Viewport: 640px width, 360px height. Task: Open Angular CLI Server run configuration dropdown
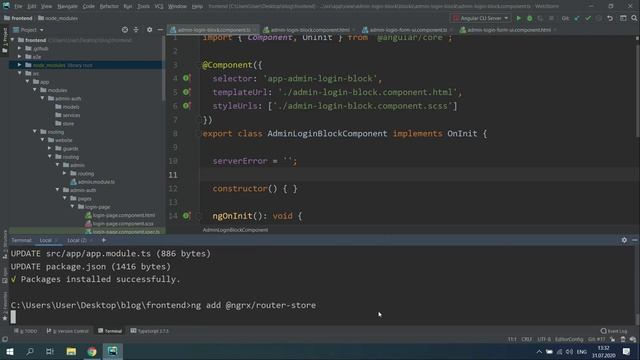point(481,18)
